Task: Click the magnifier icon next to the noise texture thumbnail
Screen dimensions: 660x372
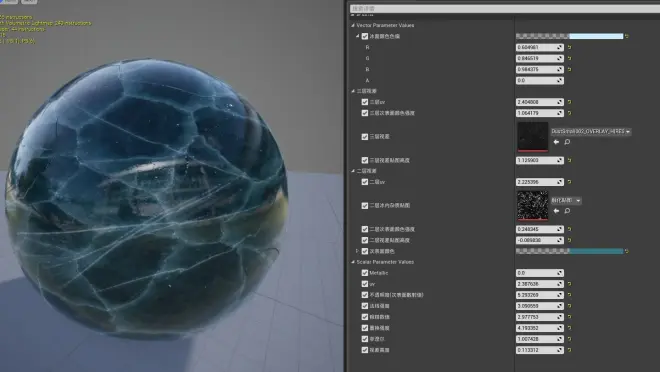Action: [x=567, y=211]
